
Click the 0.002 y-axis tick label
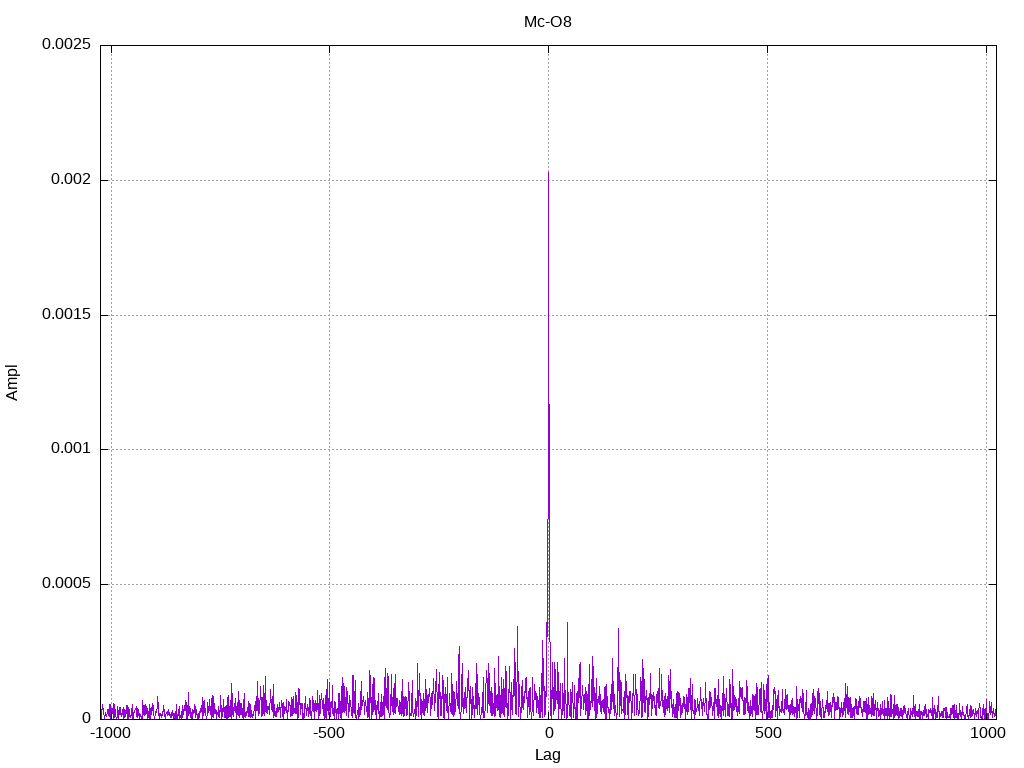point(70,180)
